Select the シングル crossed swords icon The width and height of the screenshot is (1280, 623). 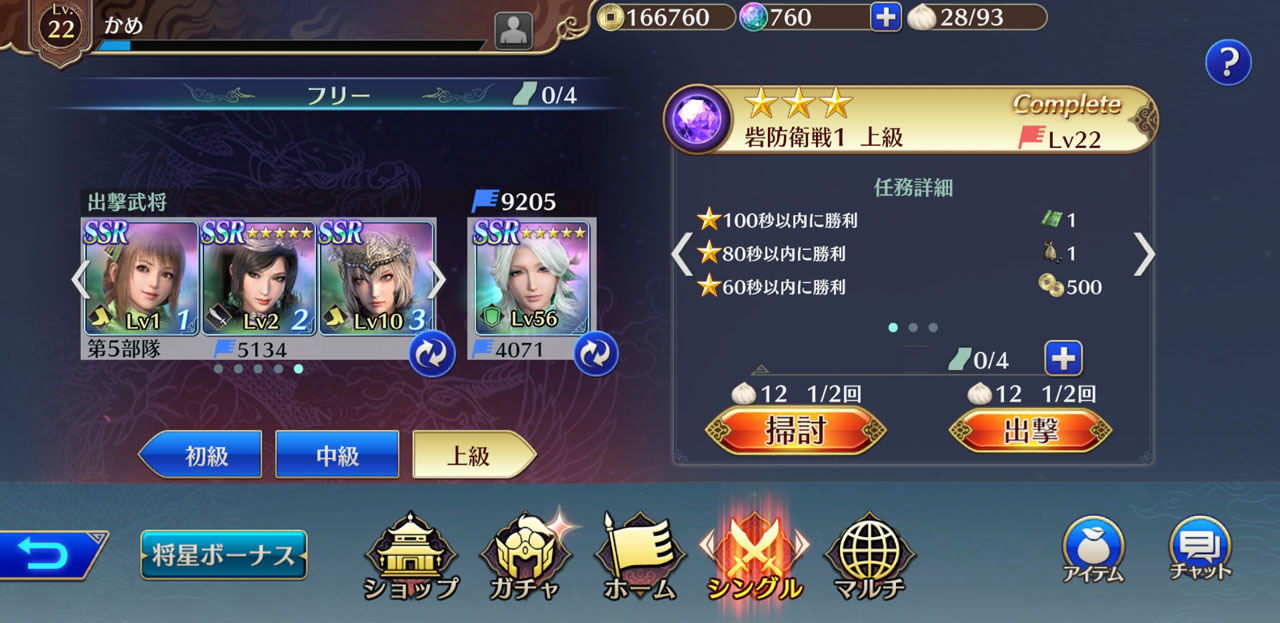755,557
